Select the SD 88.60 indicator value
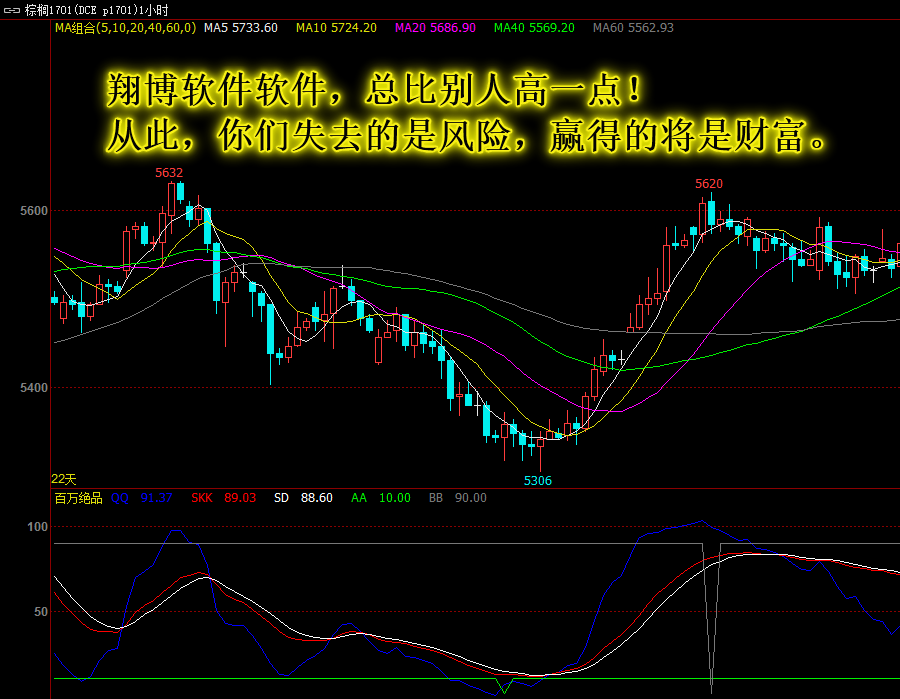The height and width of the screenshot is (699, 900). 303,498
